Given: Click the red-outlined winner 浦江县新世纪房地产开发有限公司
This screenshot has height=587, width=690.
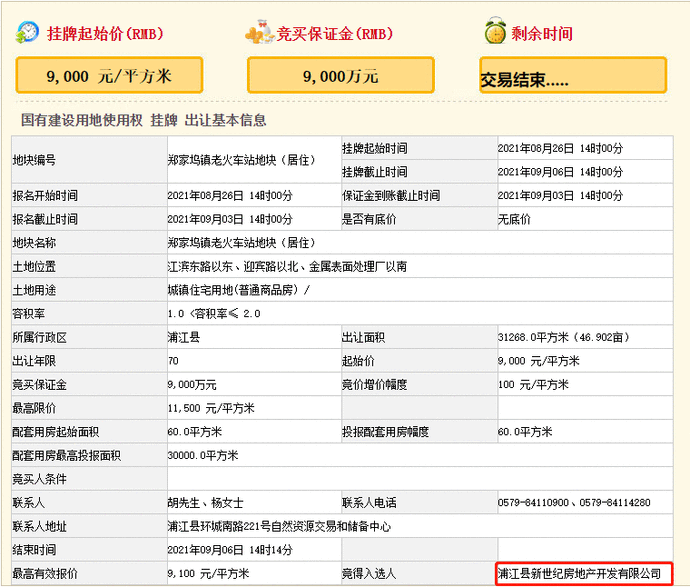Looking at the screenshot, I should [x=581, y=573].
